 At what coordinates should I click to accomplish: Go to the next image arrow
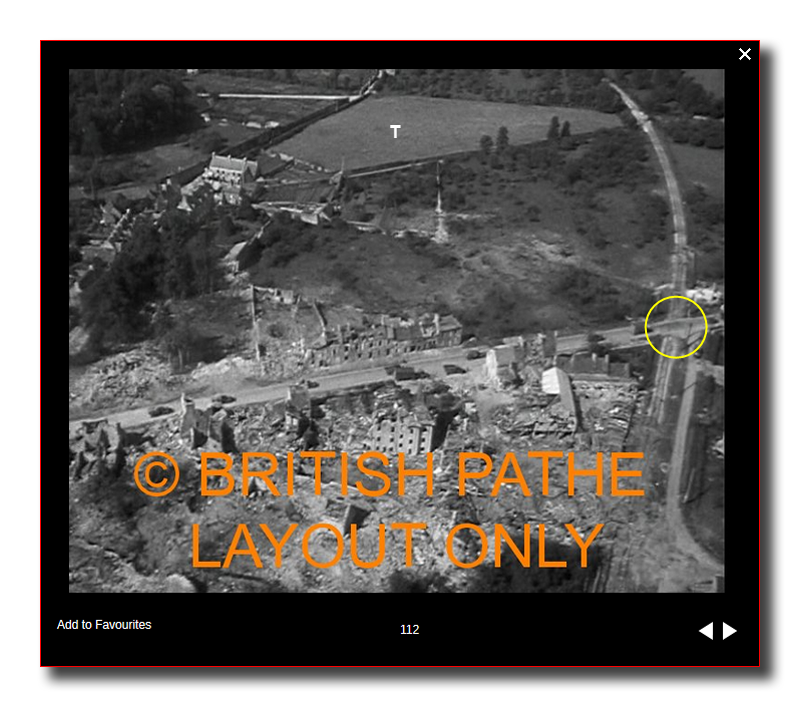[730, 631]
